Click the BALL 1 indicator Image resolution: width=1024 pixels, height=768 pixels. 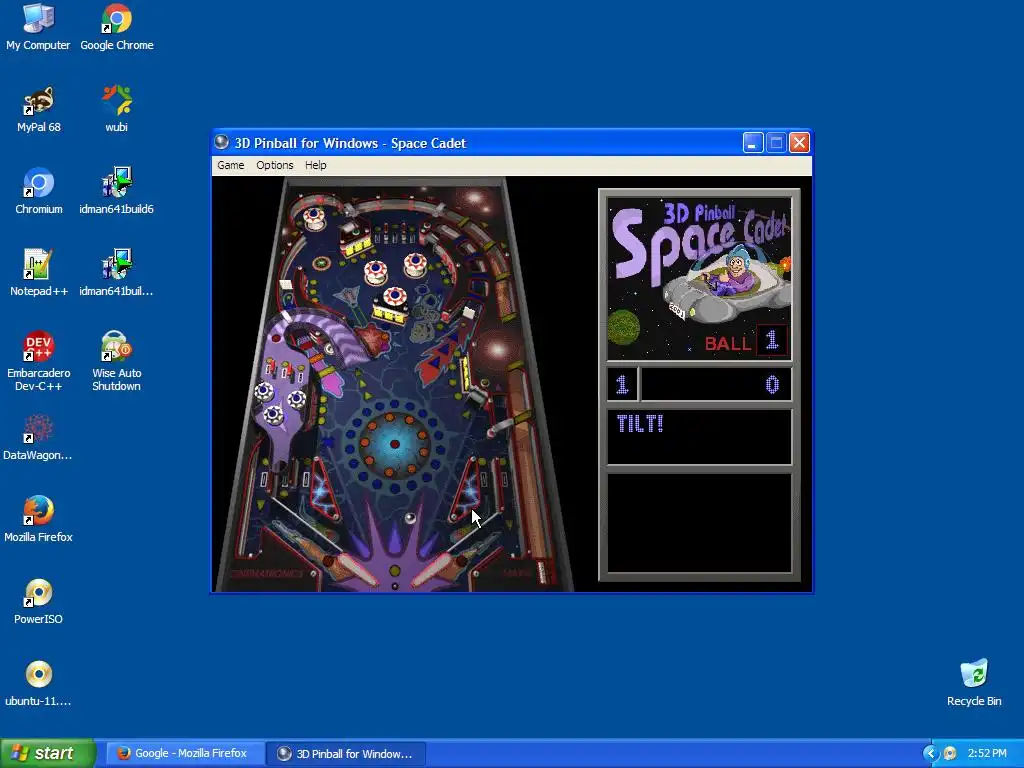coord(746,342)
